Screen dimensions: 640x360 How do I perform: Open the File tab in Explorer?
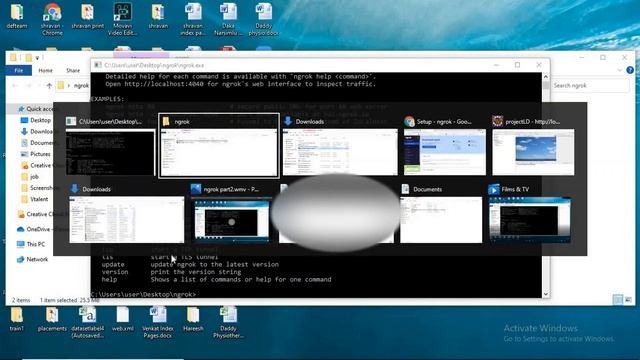pos(19,71)
